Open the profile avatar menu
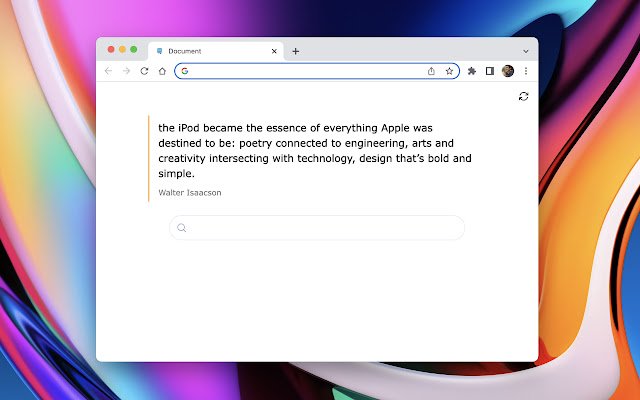Screen dimensions: 640x400 [x=508, y=71]
